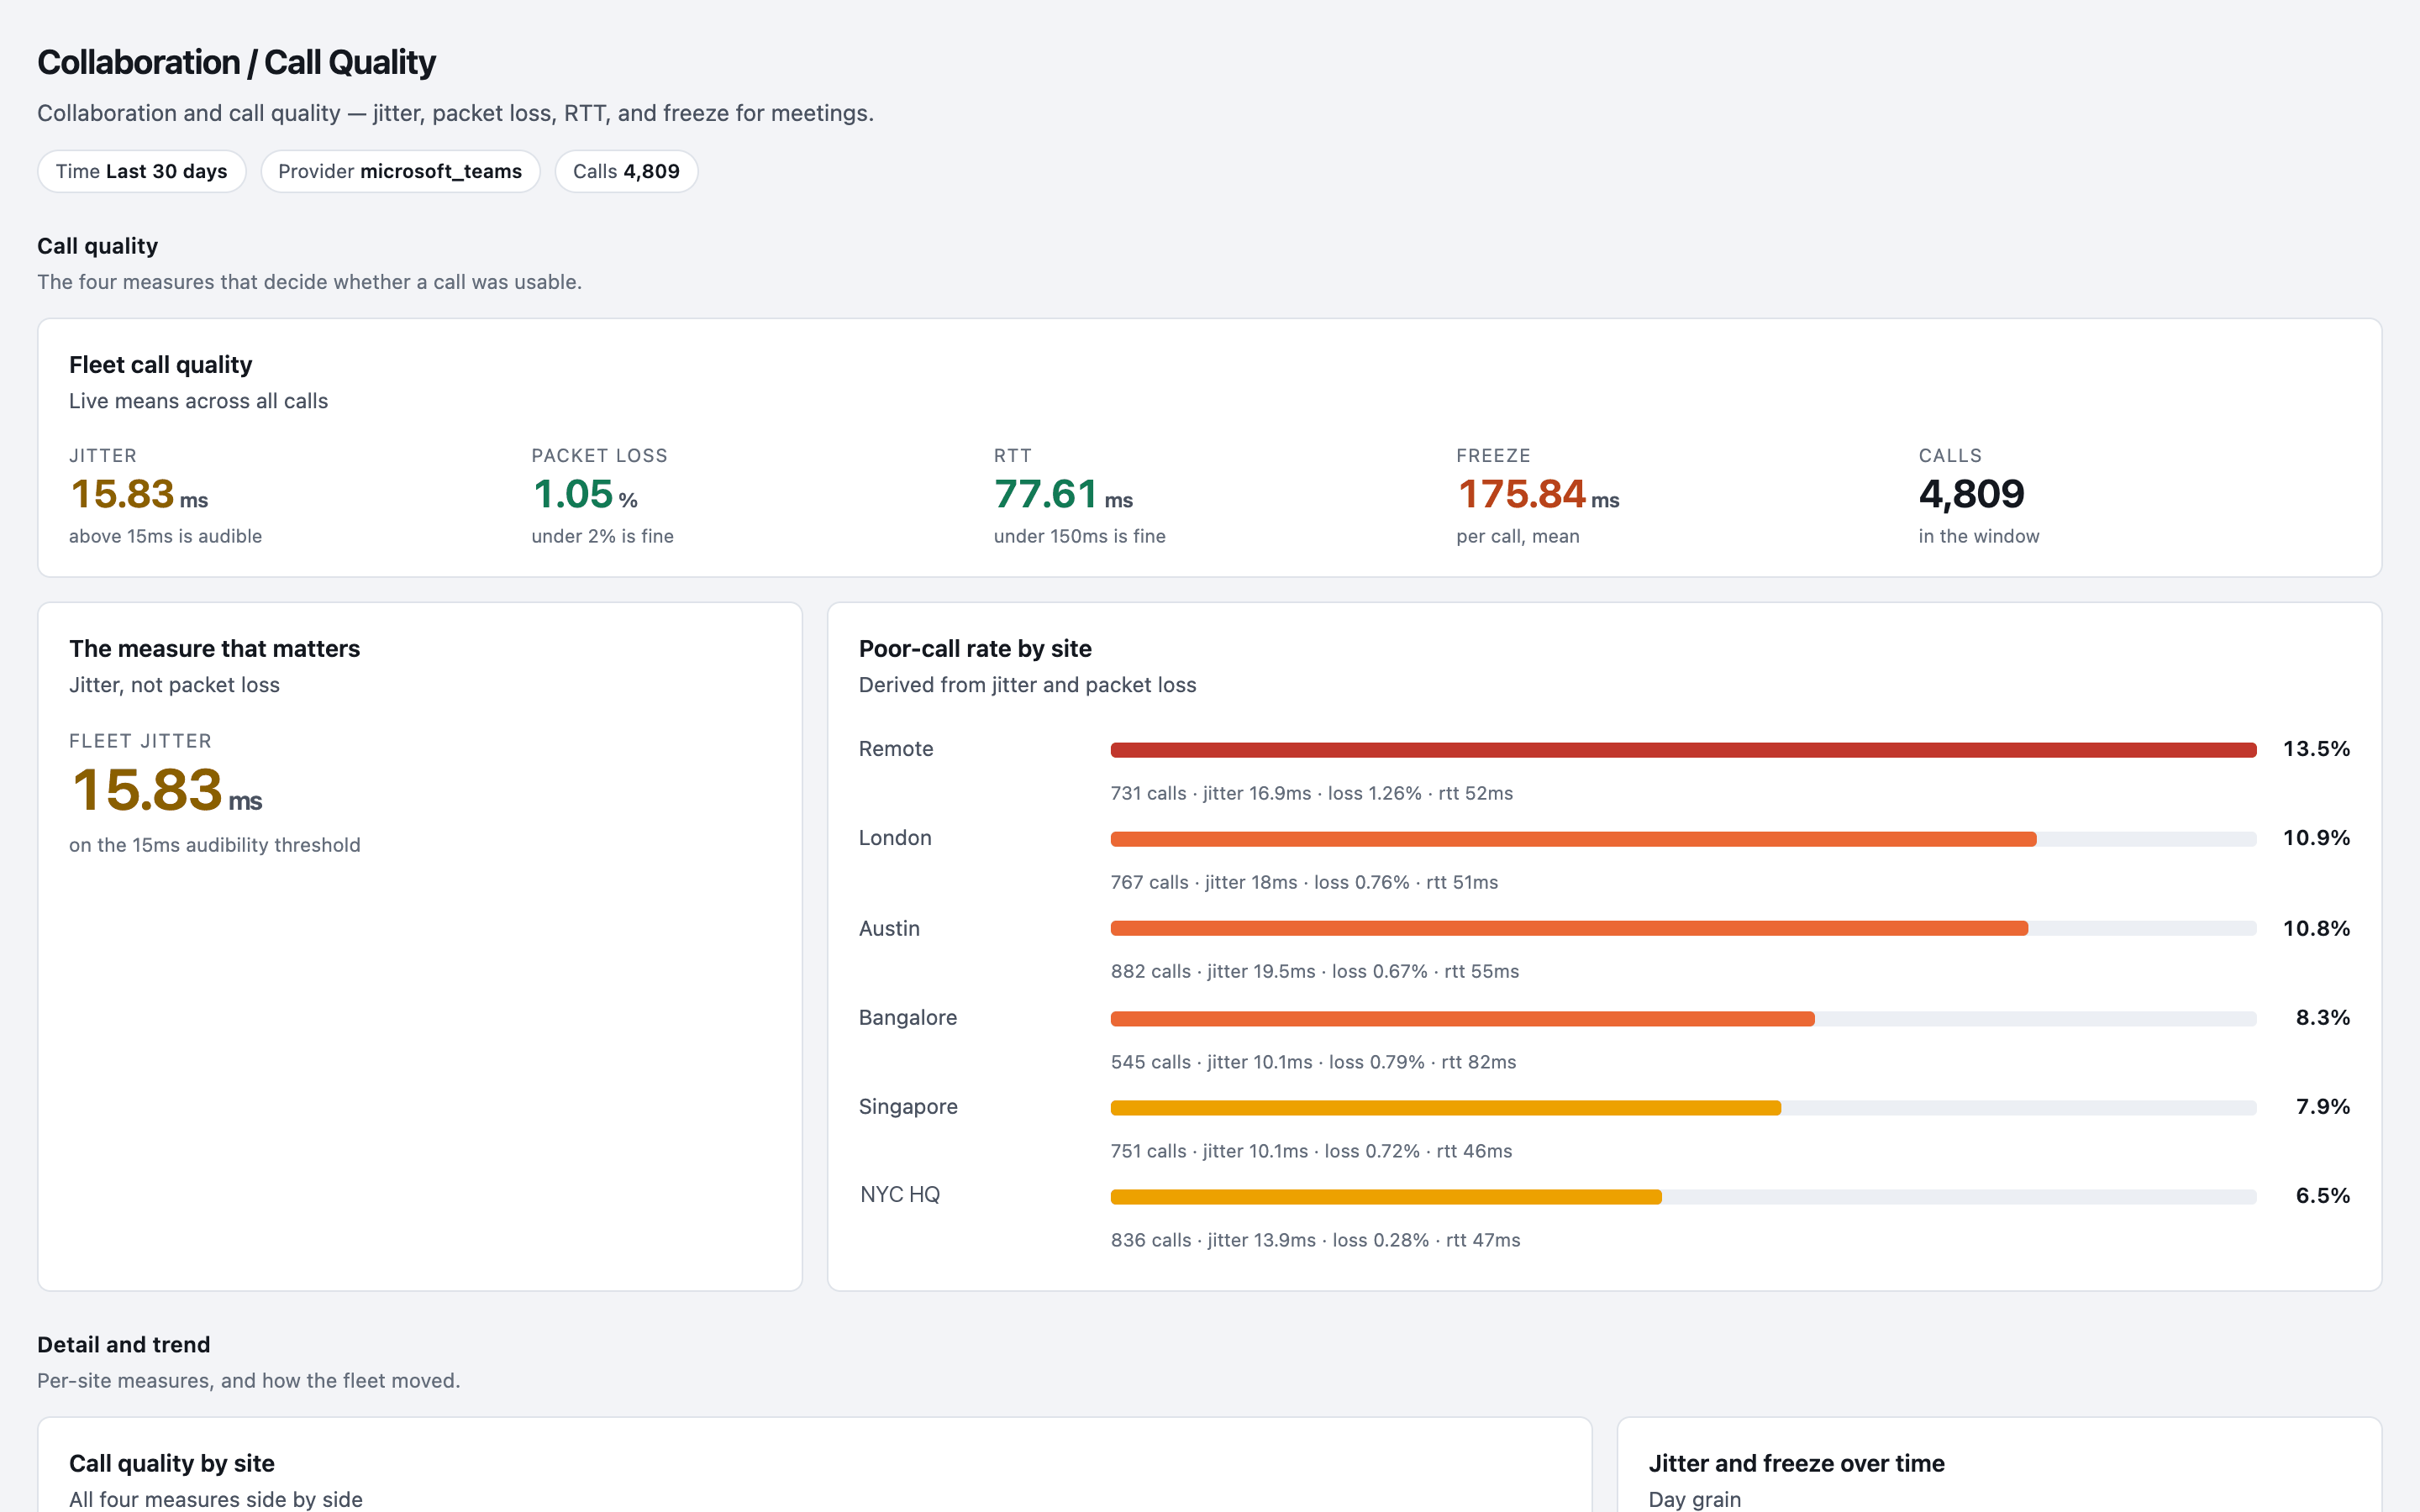The height and width of the screenshot is (1512, 2420).
Task: Select the RTT value 77.61 ms
Action: (x=1063, y=494)
